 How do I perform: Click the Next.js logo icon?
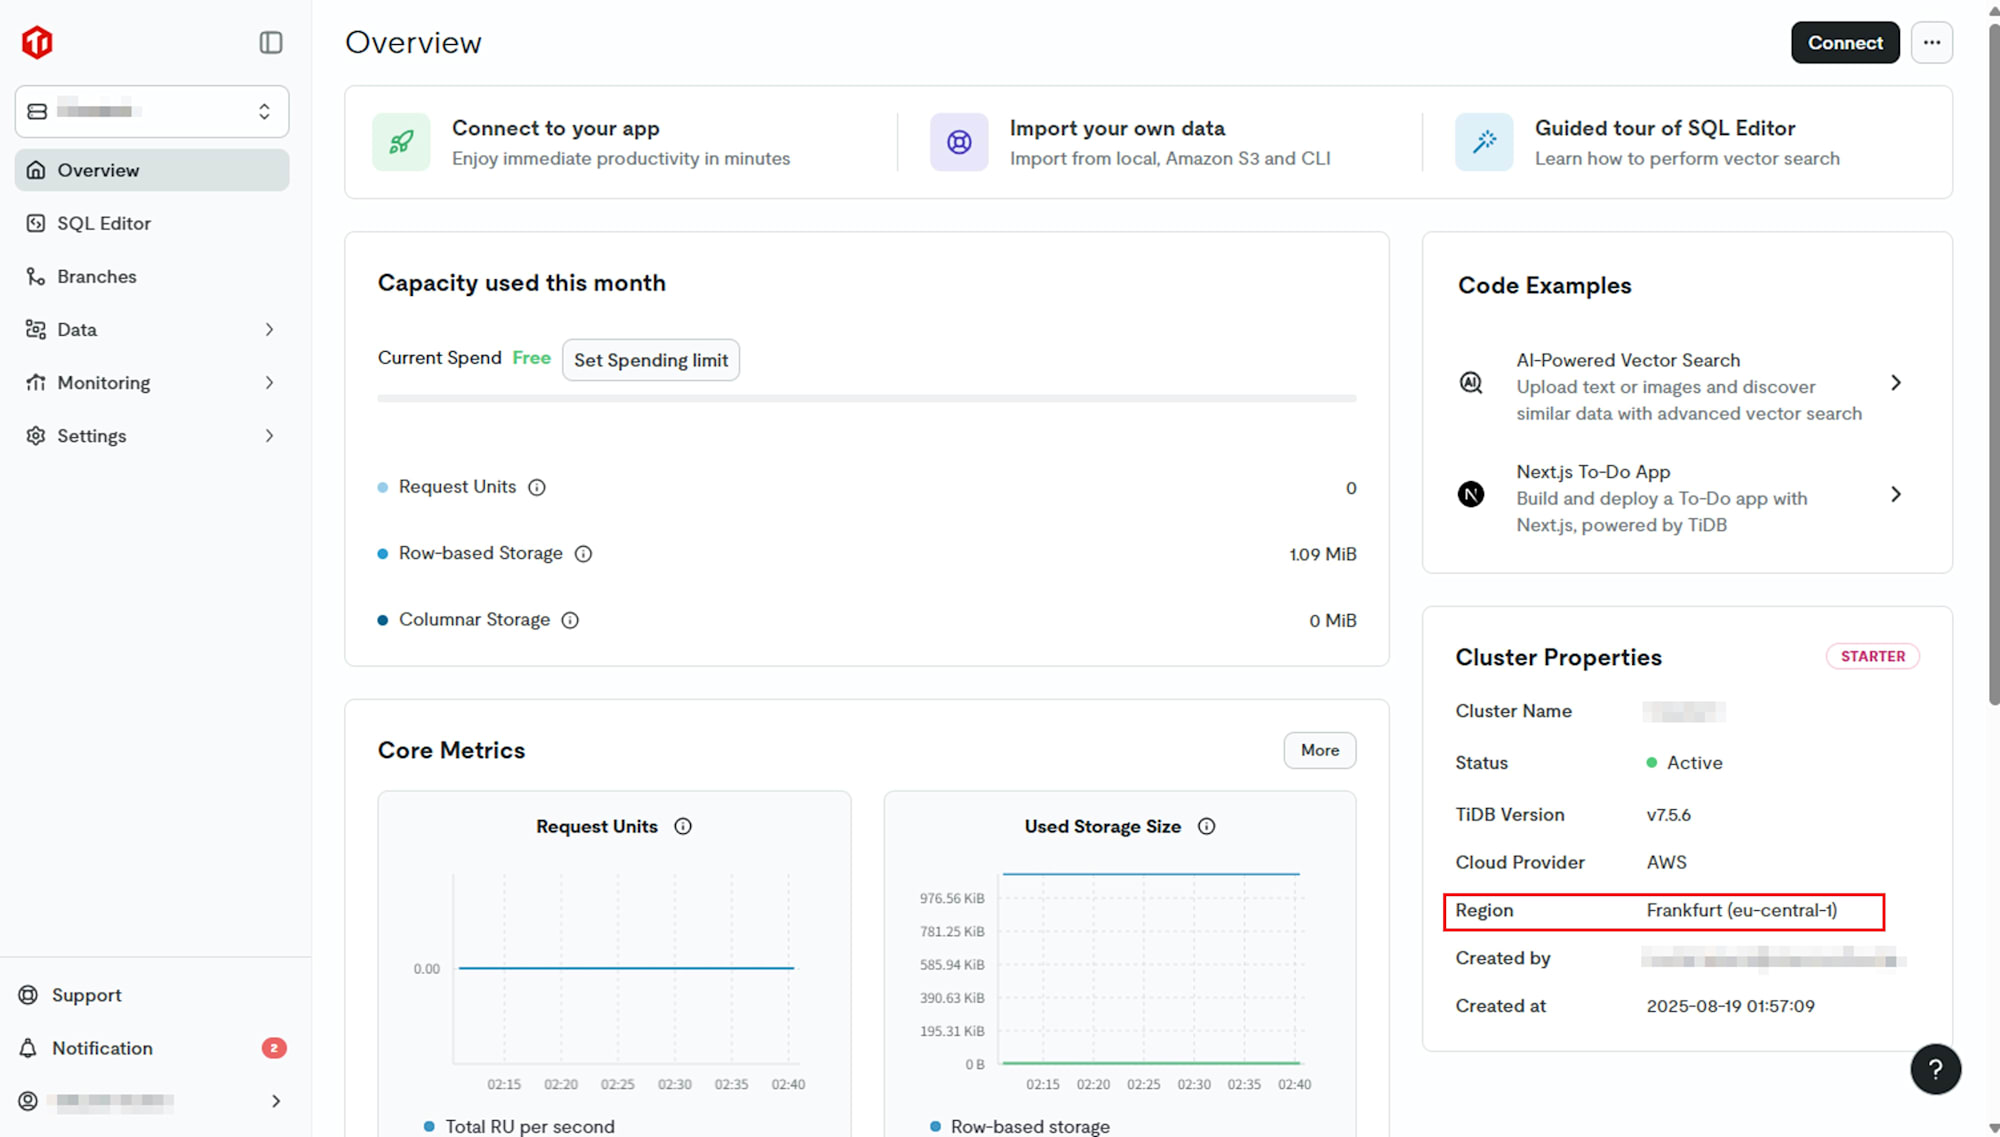coord(1471,494)
